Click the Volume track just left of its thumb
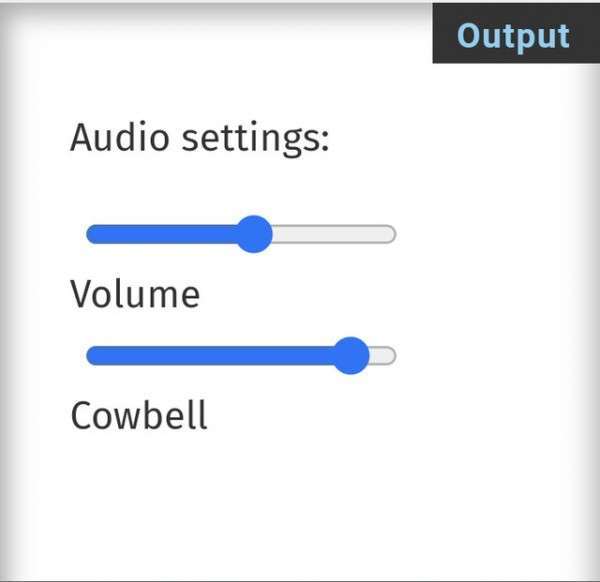Image resolution: width=600 pixels, height=582 pixels. [x=227, y=234]
